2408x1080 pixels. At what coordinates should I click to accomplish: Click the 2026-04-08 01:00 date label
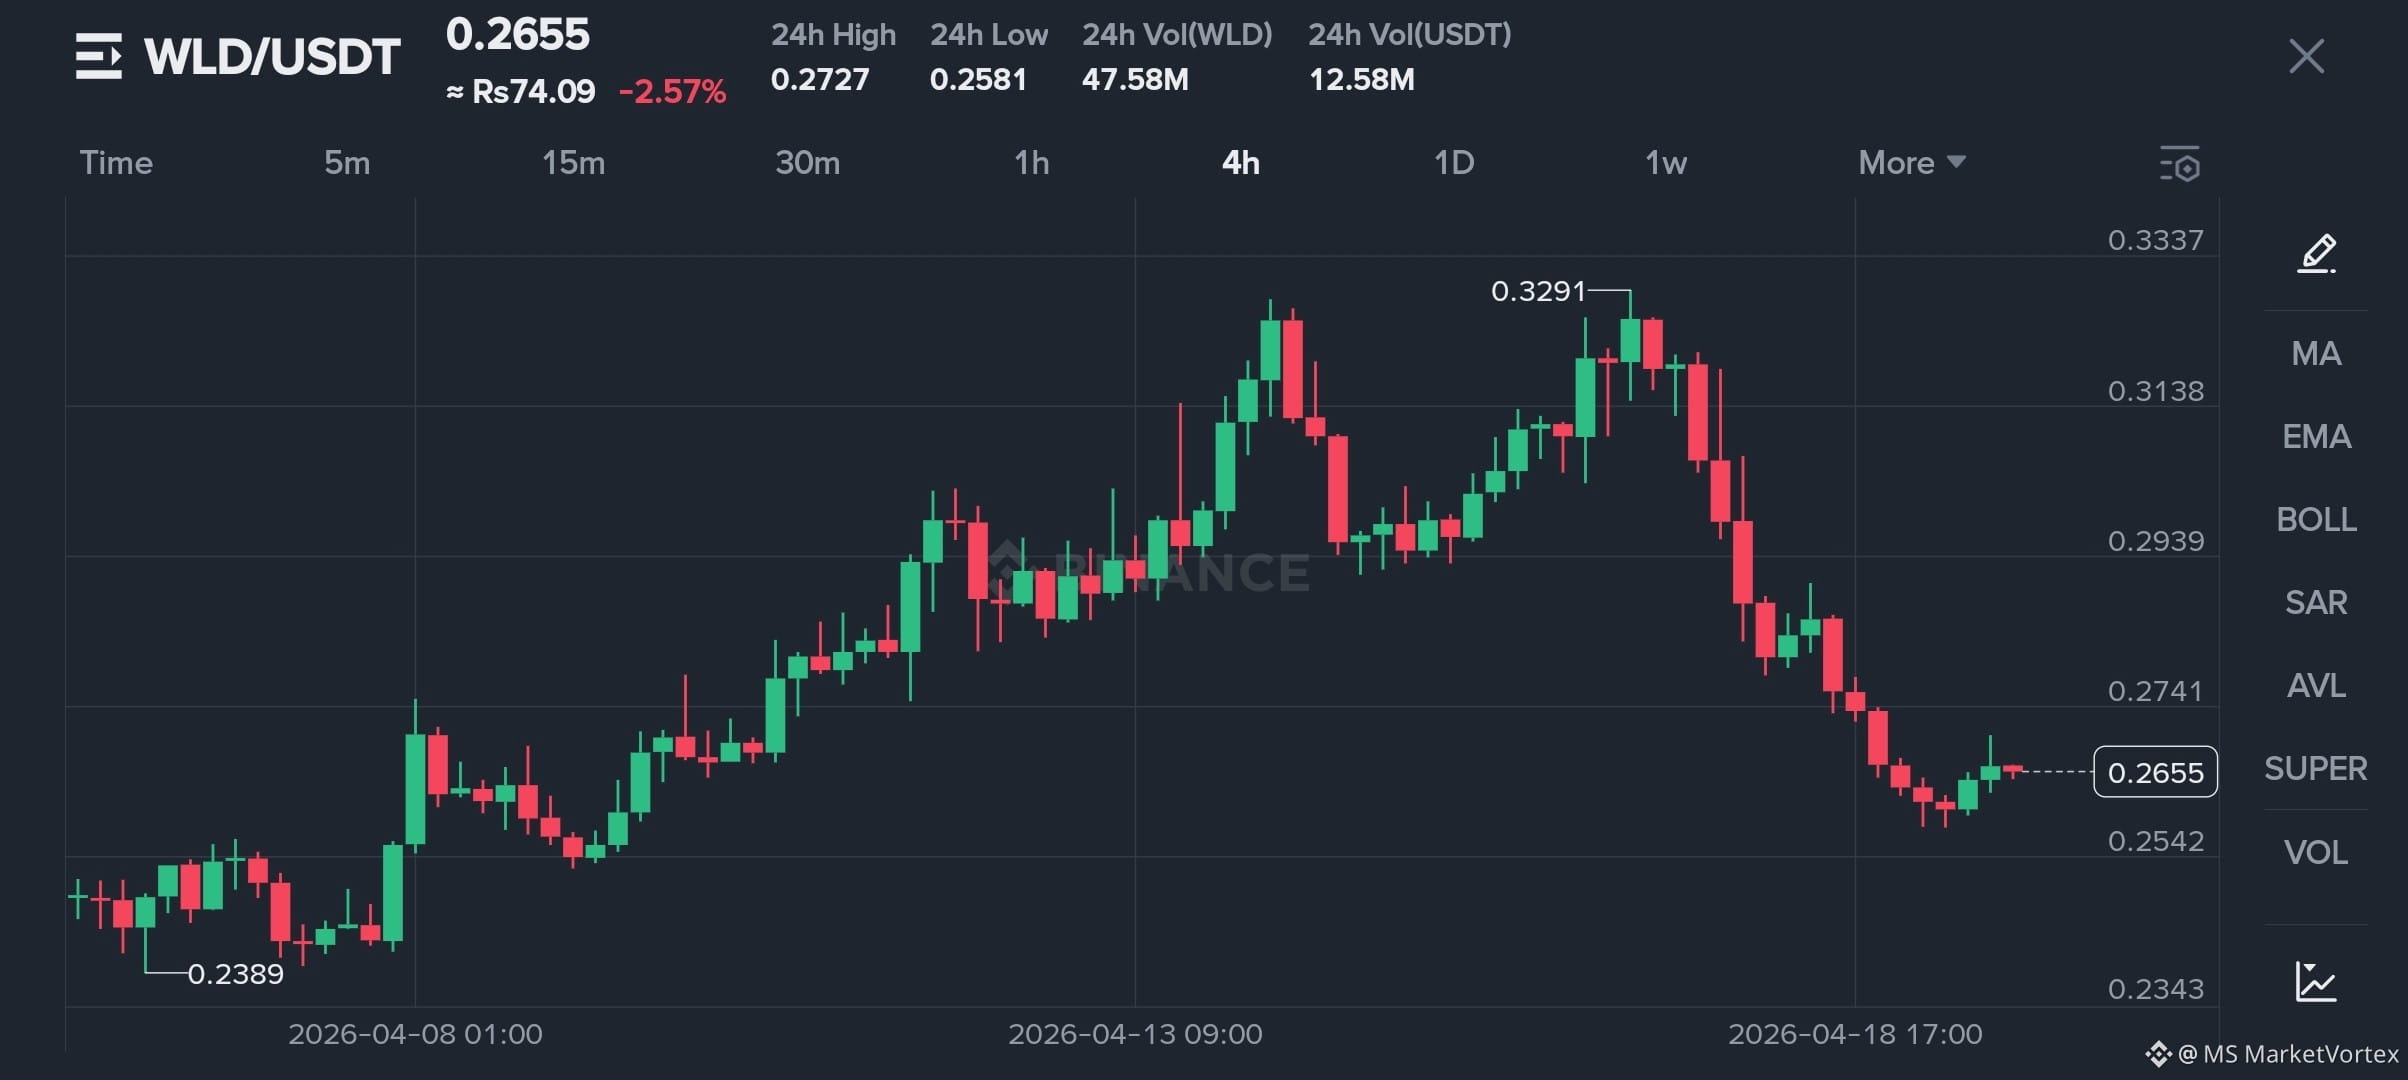[x=415, y=1034]
